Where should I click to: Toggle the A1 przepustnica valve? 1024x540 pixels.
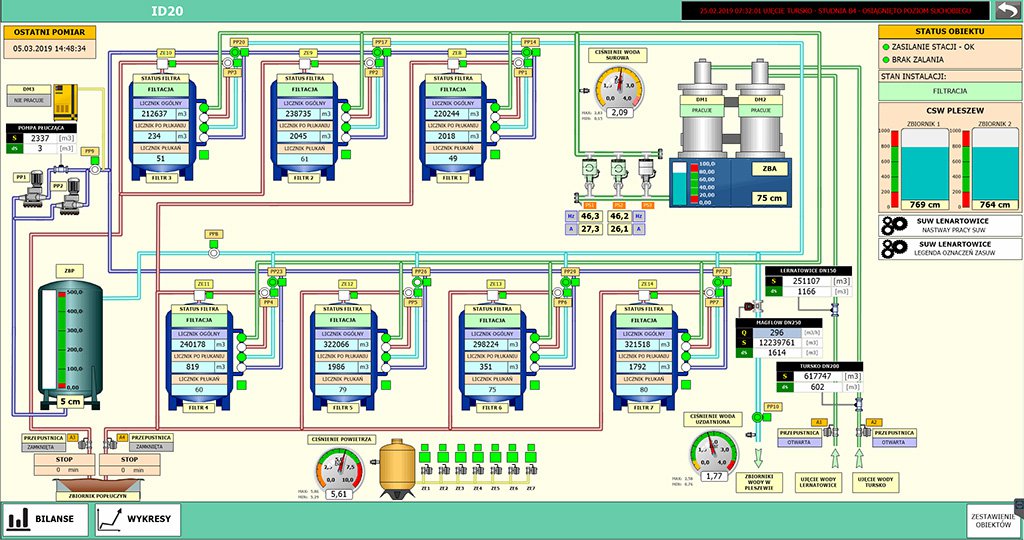(831, 431)
